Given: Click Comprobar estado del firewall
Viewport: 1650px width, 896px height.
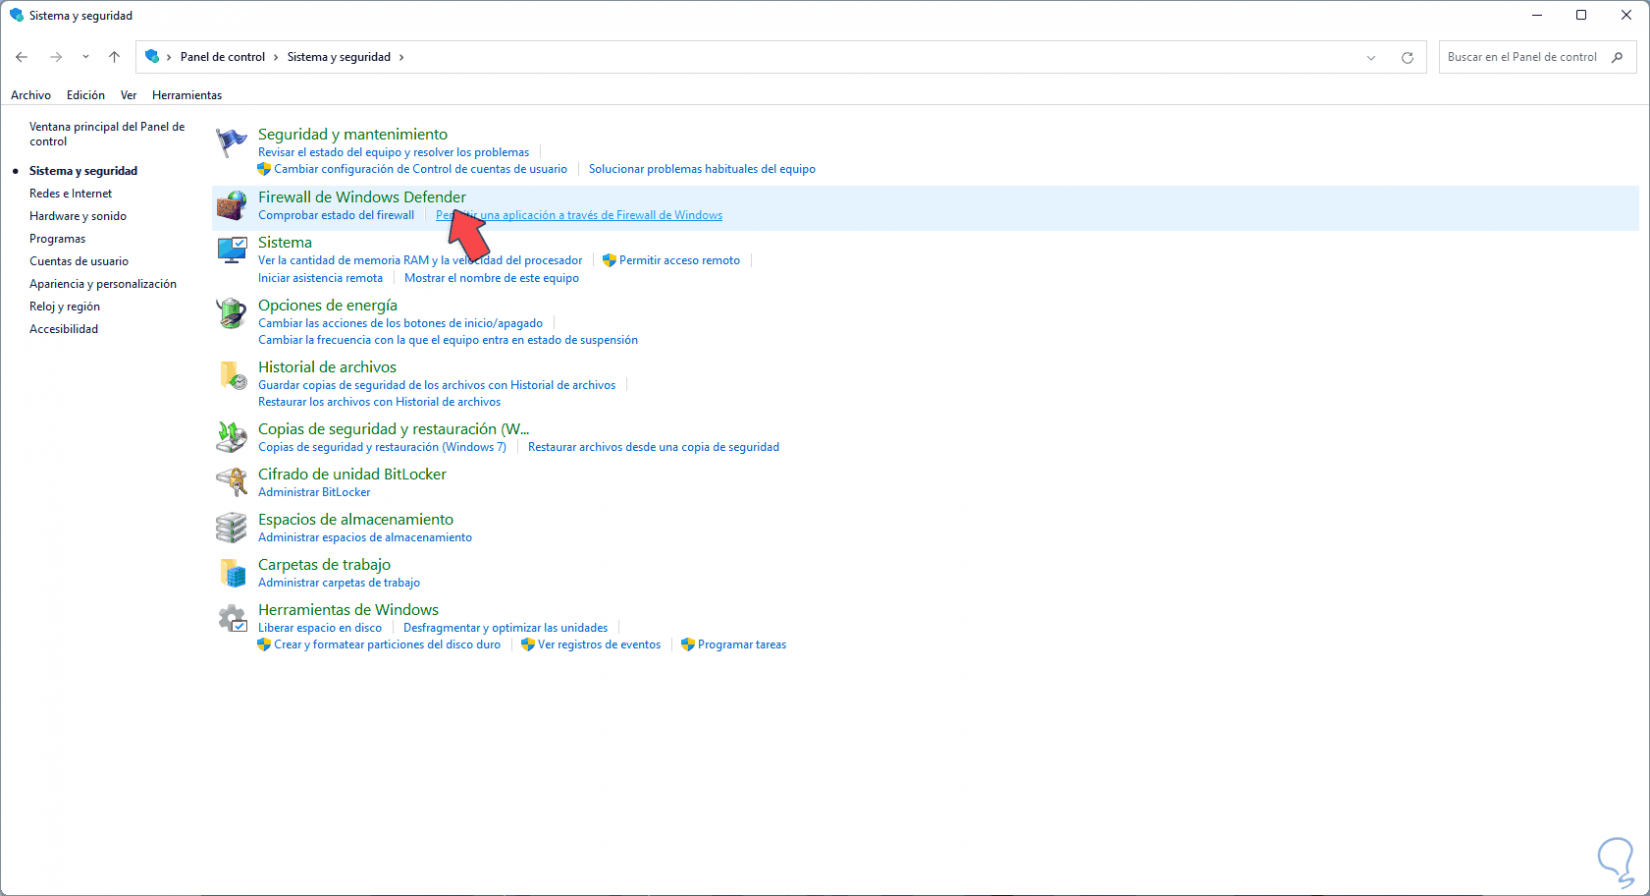Looking at the screenshot, I should click(336, 215).
